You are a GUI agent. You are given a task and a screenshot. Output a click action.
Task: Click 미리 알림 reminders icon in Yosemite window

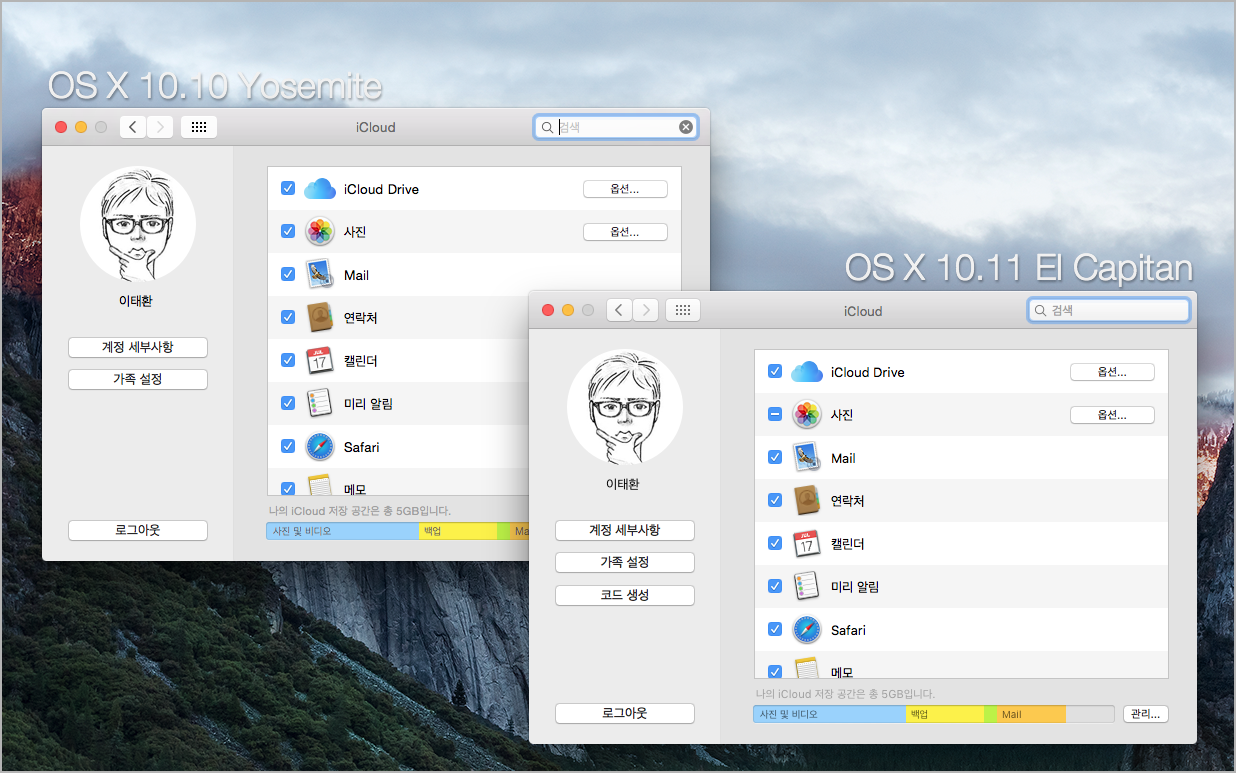pos(319,403)
